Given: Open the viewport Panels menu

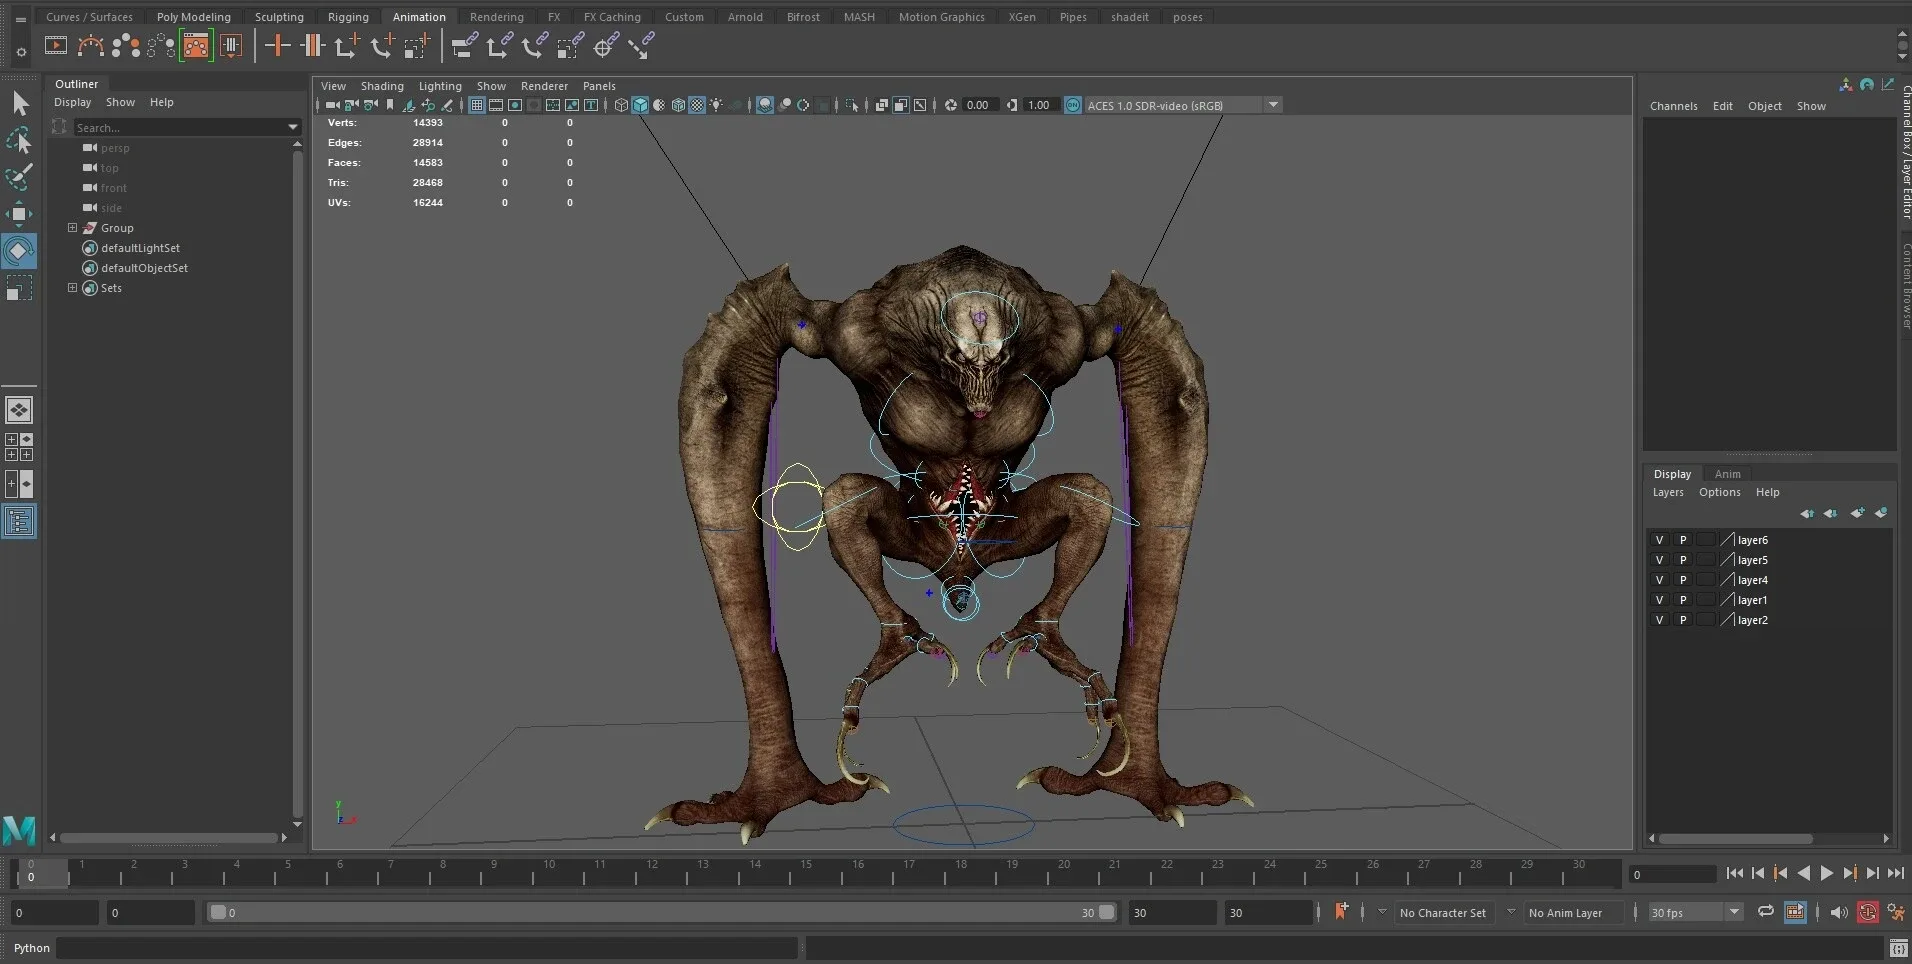Looking at the screenshot, I should 599,86.
